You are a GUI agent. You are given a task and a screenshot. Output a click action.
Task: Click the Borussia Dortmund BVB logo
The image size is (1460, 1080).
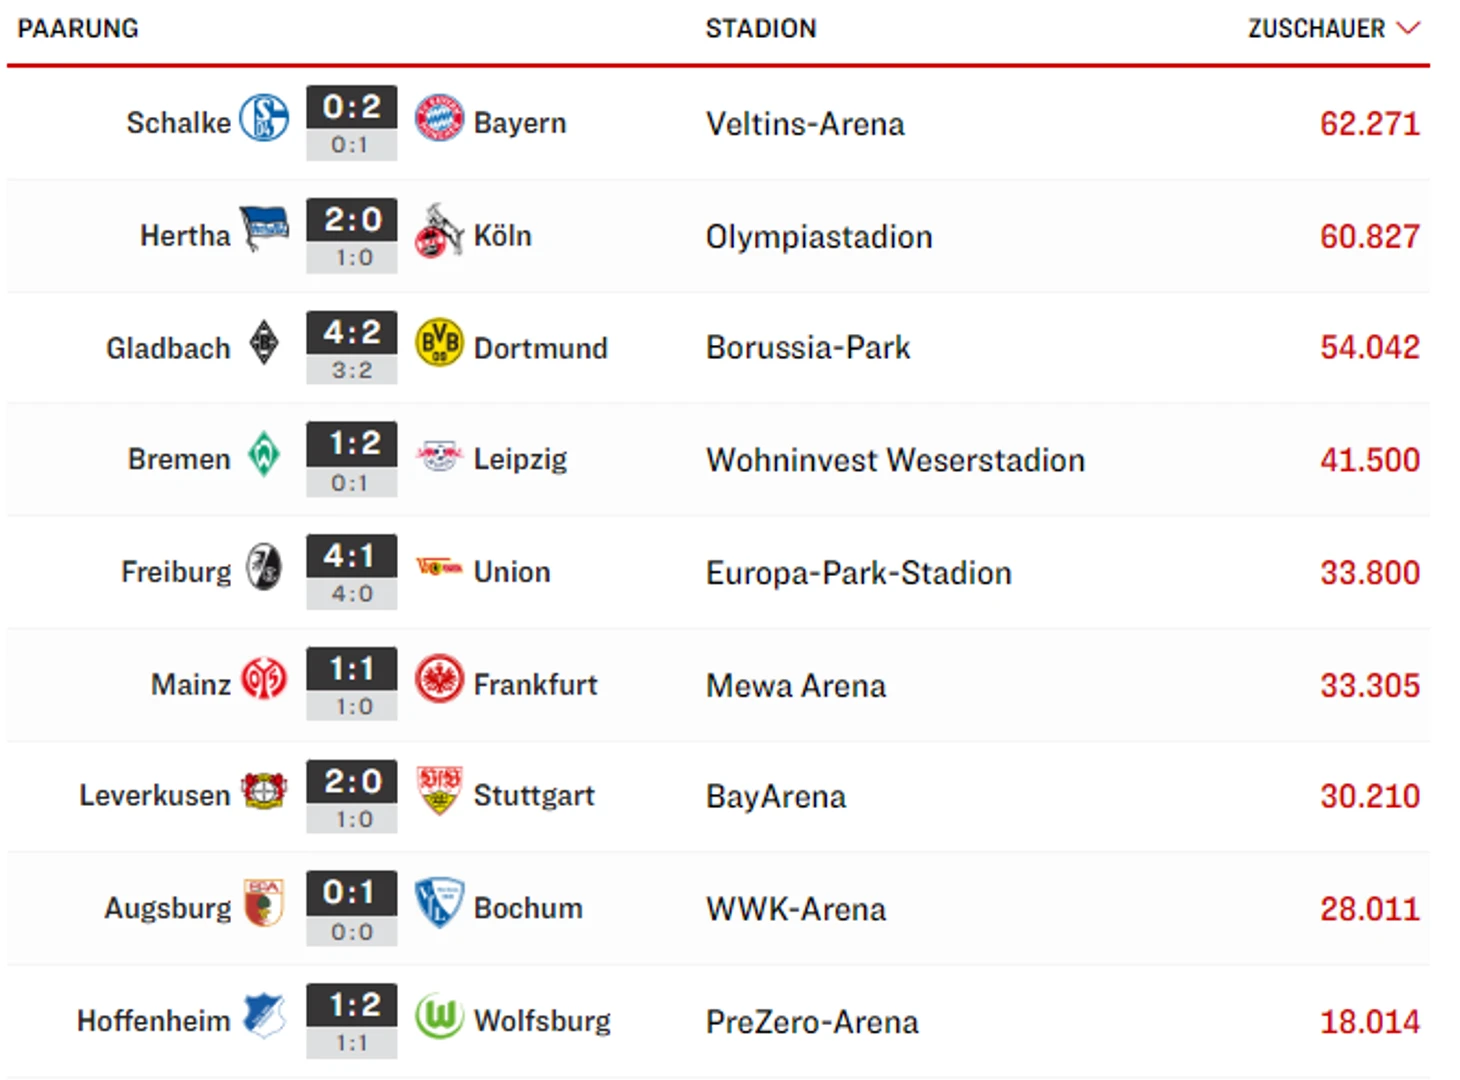pyautogui.click(x=439, y=343)
